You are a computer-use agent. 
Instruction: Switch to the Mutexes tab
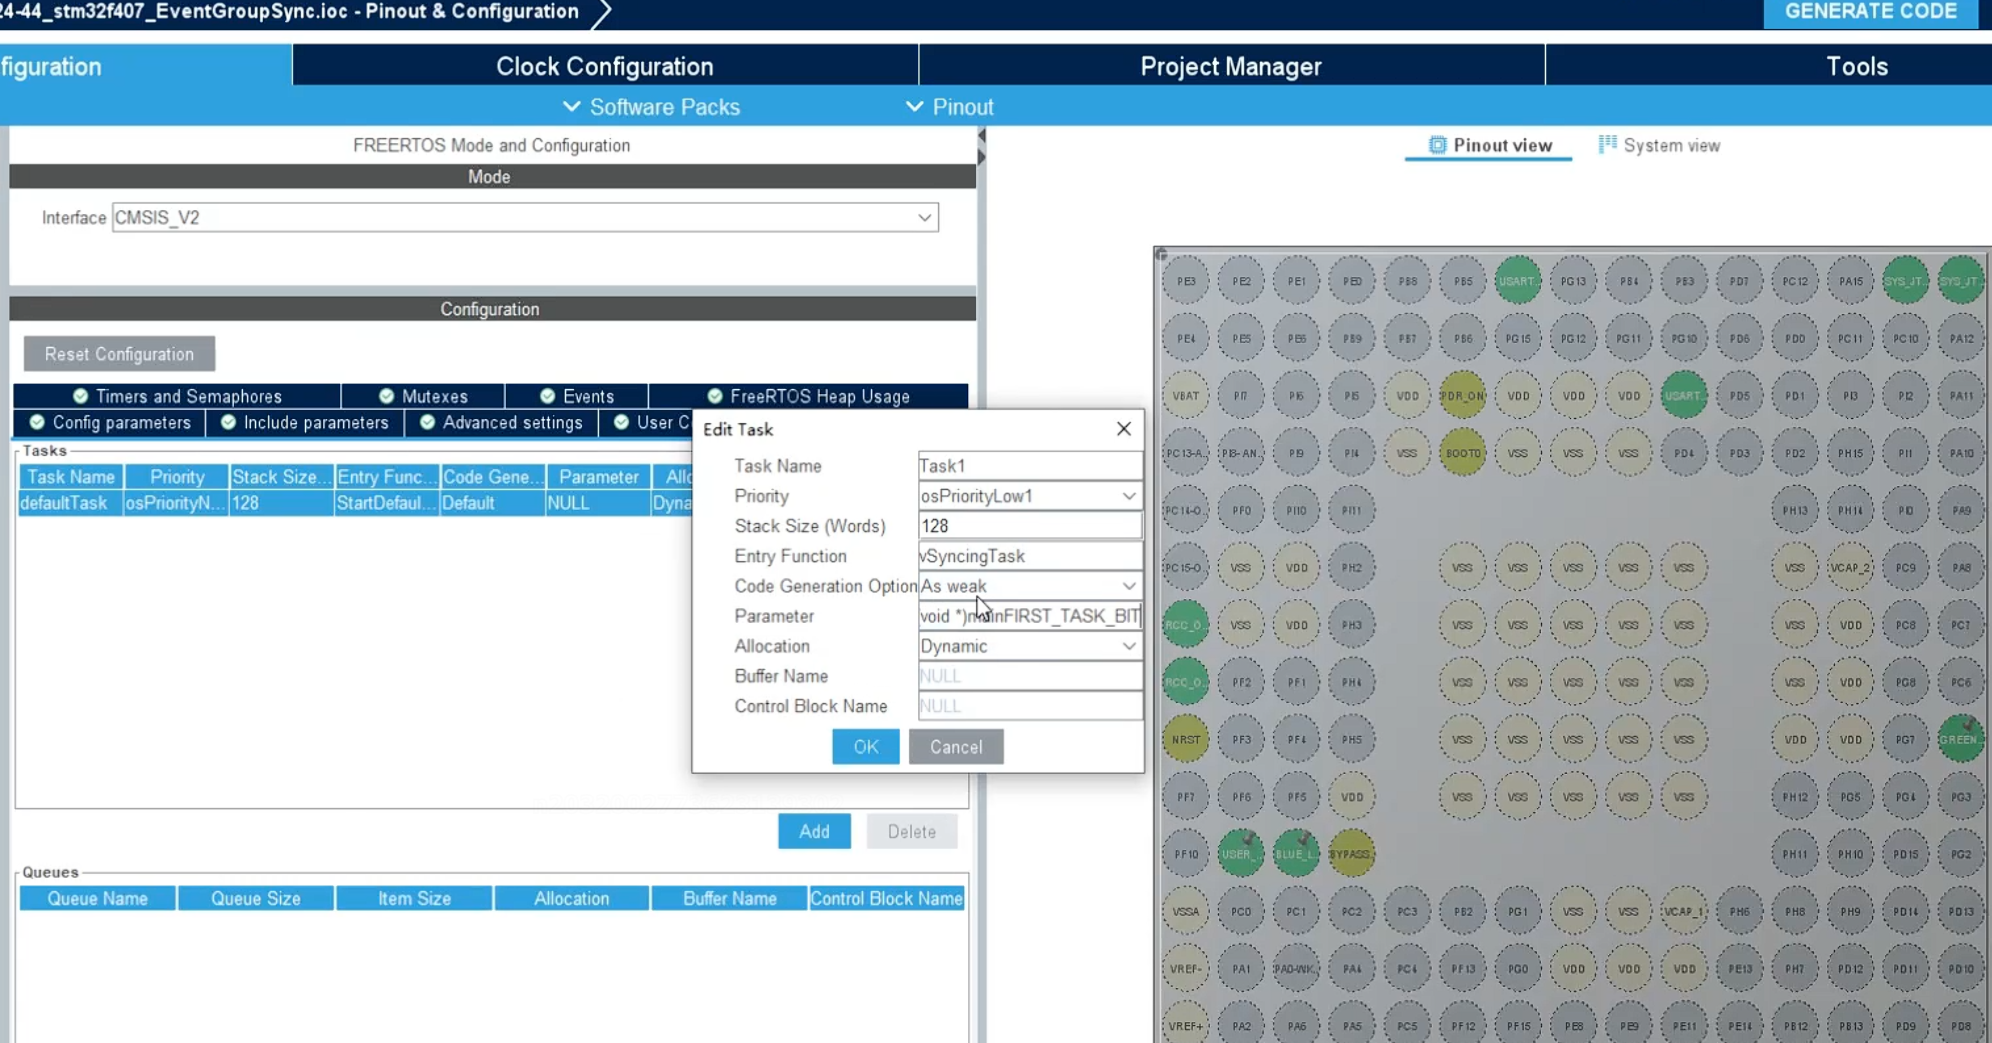423,396
